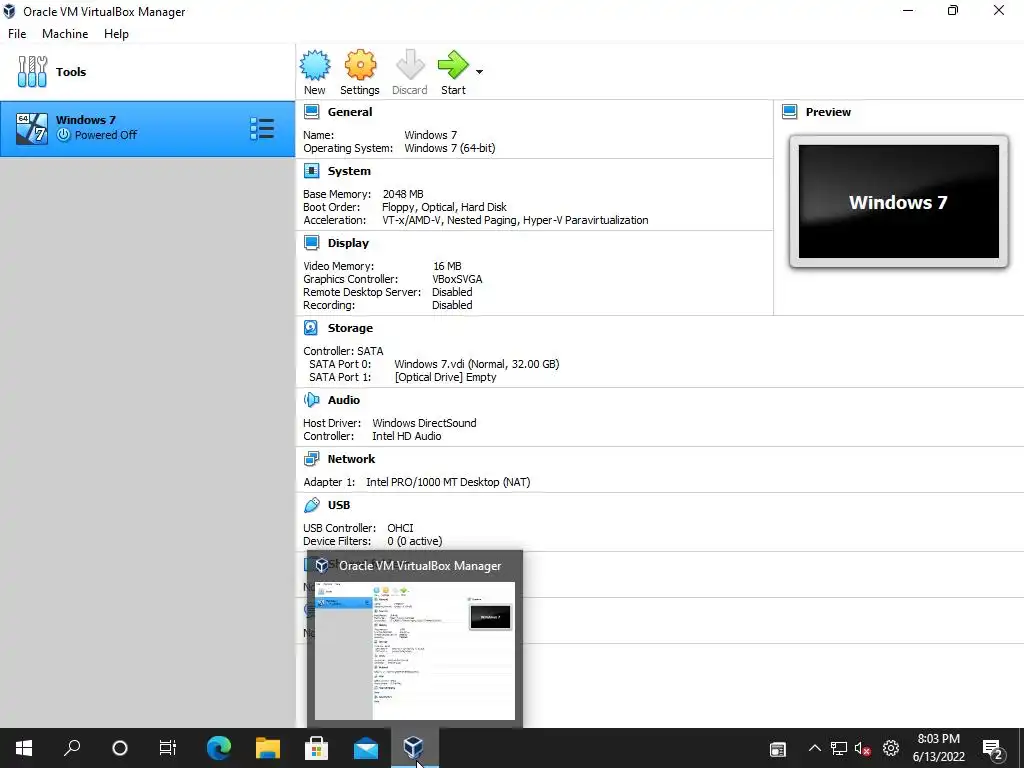Click the Windows Start button
The width and height of the screenshot is (1024, 768).
24,748
